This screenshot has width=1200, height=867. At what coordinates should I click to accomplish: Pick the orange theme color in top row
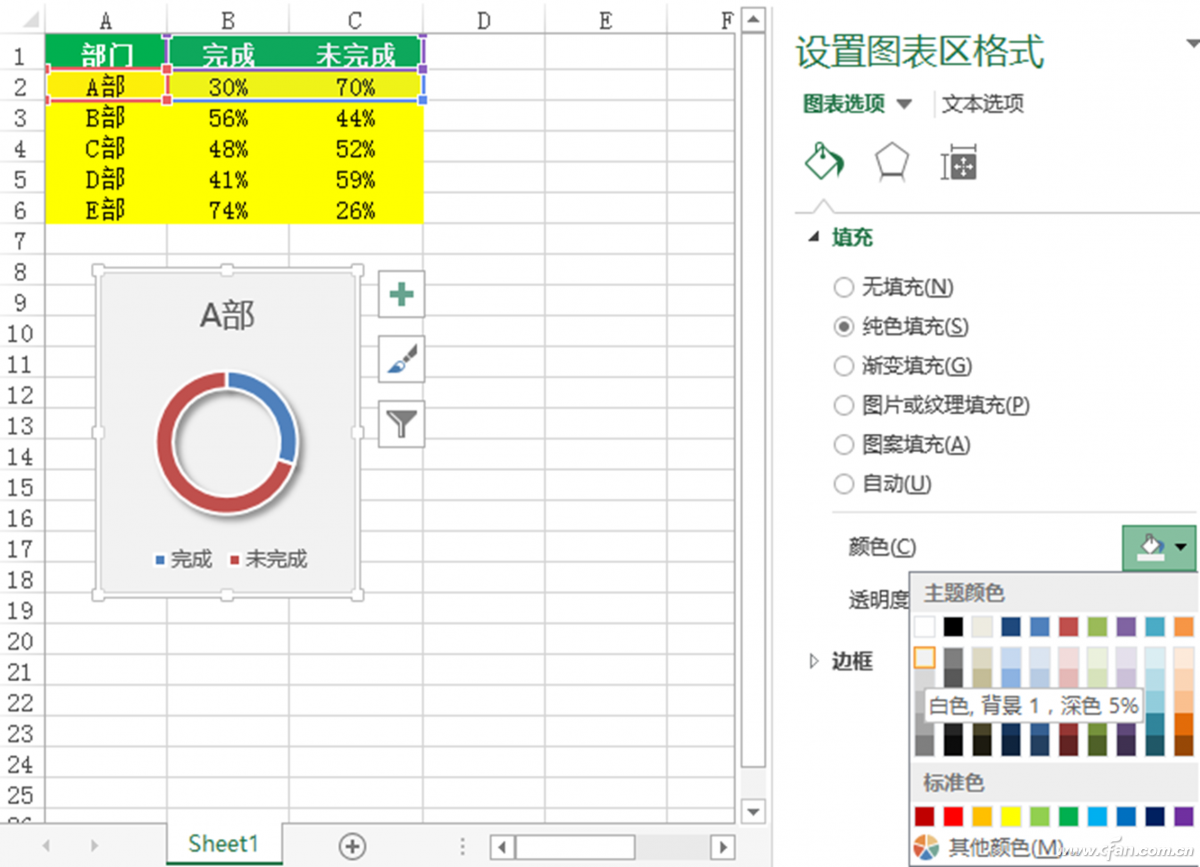(x=1185, y=627)
